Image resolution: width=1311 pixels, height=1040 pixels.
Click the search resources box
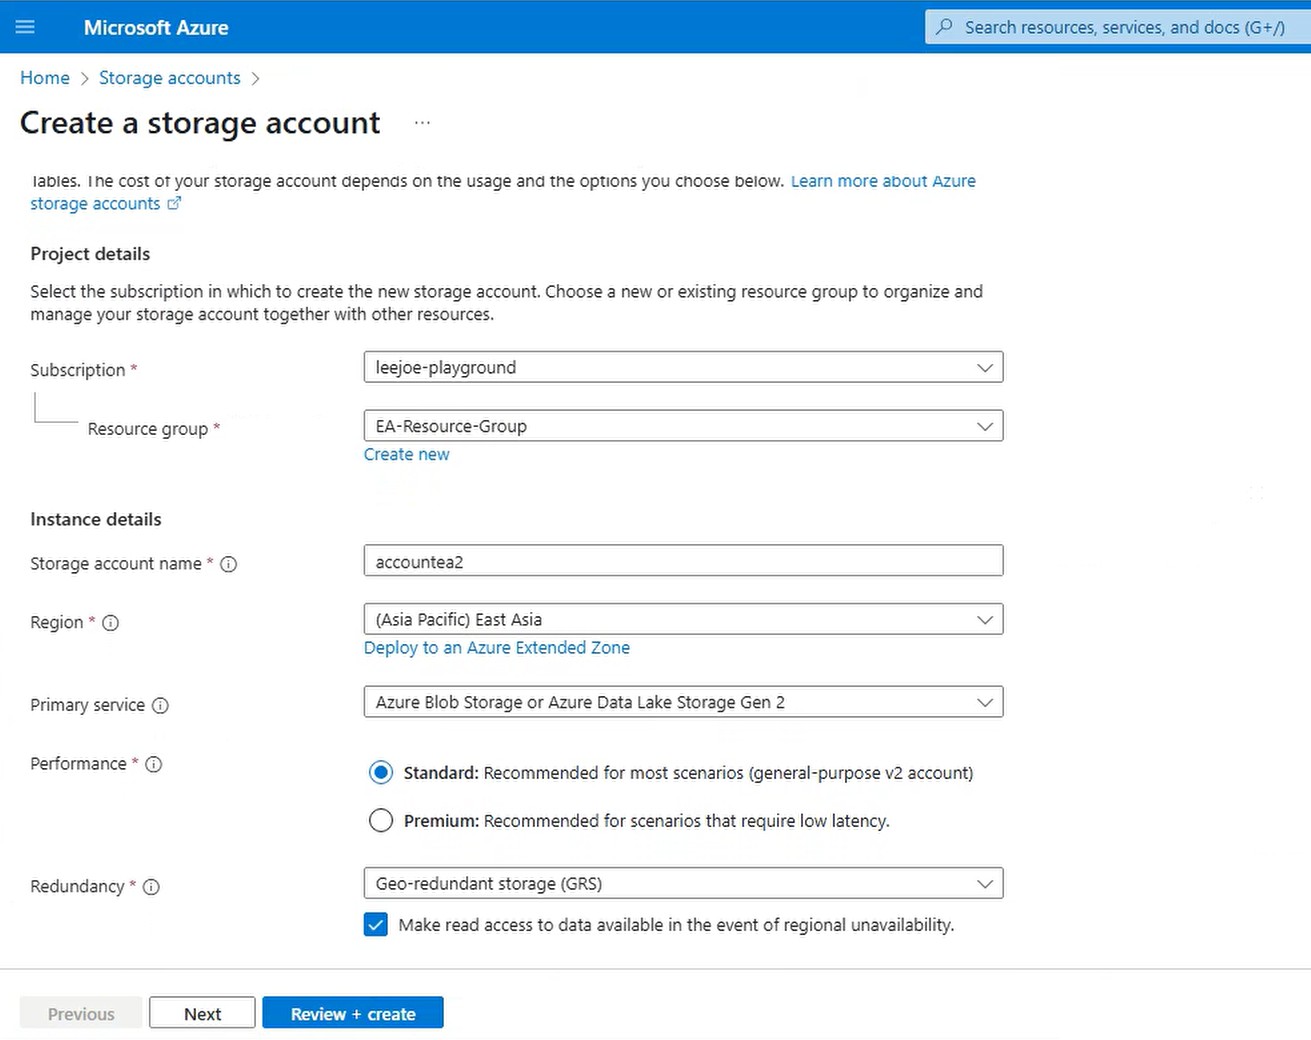(x=1118, y=27)
